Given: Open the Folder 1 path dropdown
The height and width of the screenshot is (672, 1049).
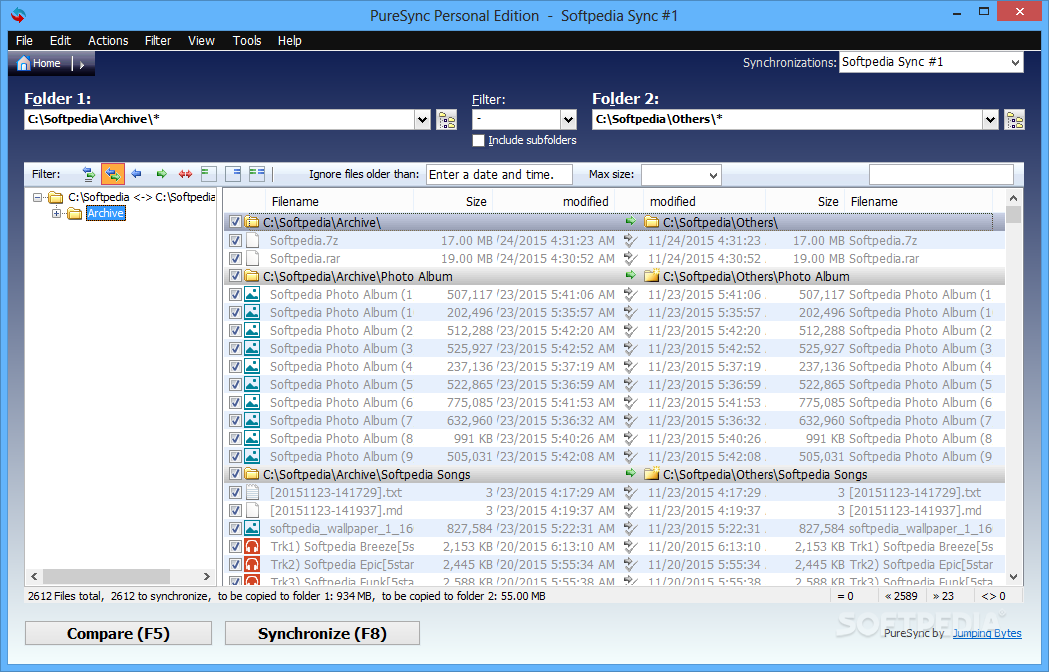Looking at the screenshot, I should (x=422, y=120).
